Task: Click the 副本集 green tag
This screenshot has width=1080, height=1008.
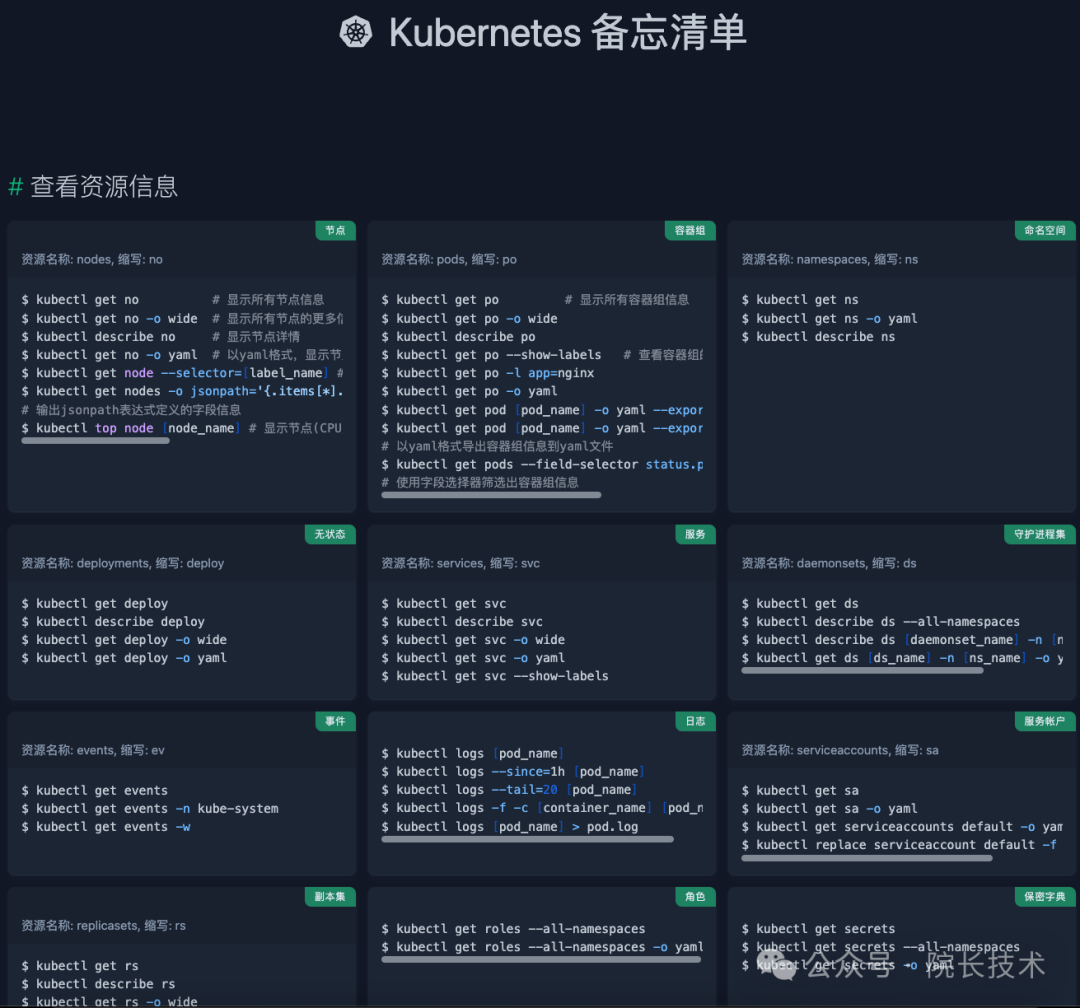Action: pyautogui.click(x=330, y=896)
